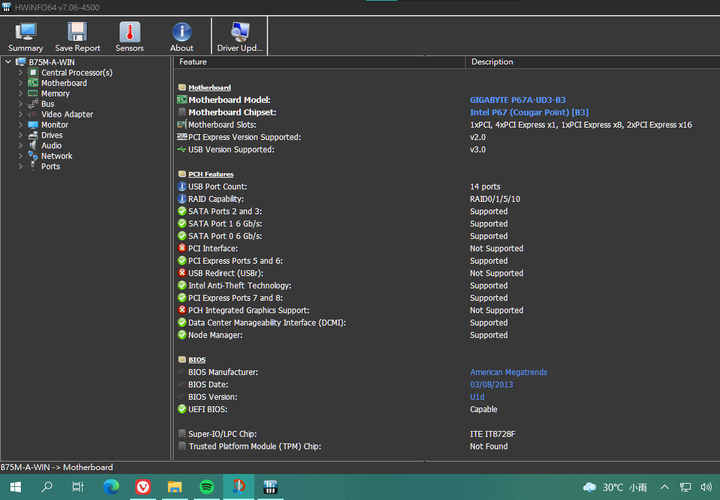The width and height of the screenshot is (720, 500).
Task: Select the Network tree label
Action: [x=57, y=156]
